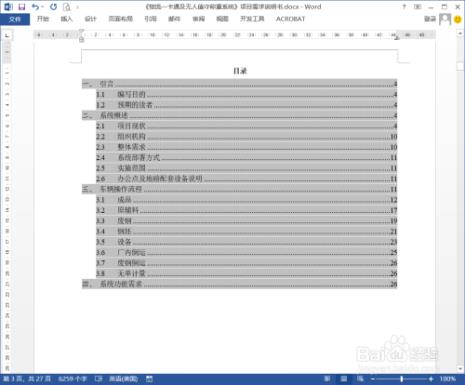This screenshot has width=465, height=385.
Task: Click the language indicator 英语(美国) in status bar
Action: pyautogui.click(x=124, y=379)
